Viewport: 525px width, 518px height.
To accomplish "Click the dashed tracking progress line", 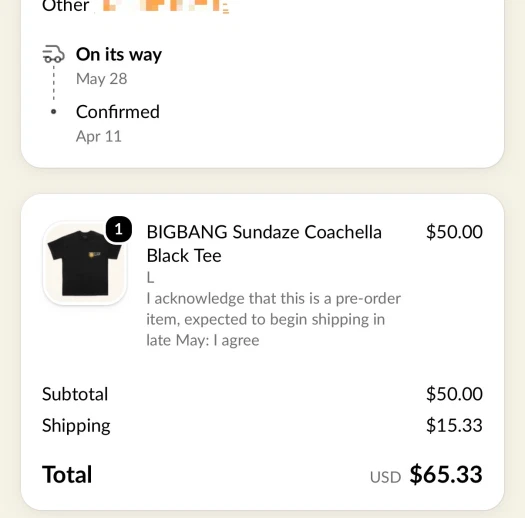I will click(x=54, y=83).
